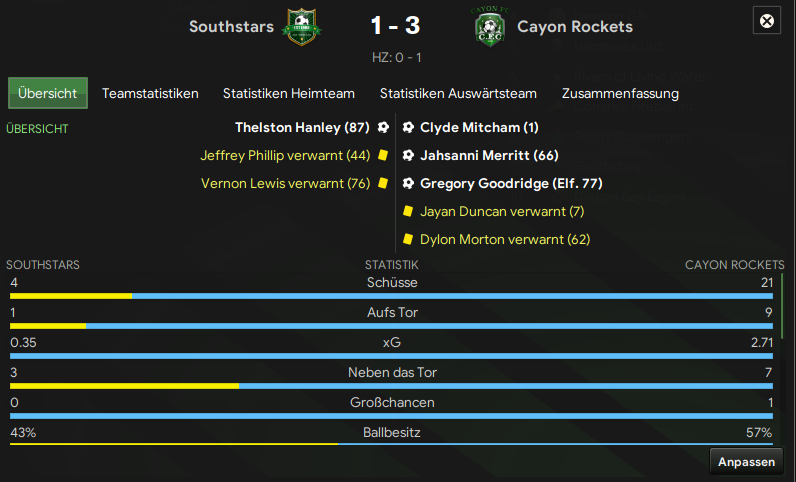Open the Statistiken Heimteam tab
Image resolution: width=796 pixels, height=482 pixels.
[x=289, y=94]
